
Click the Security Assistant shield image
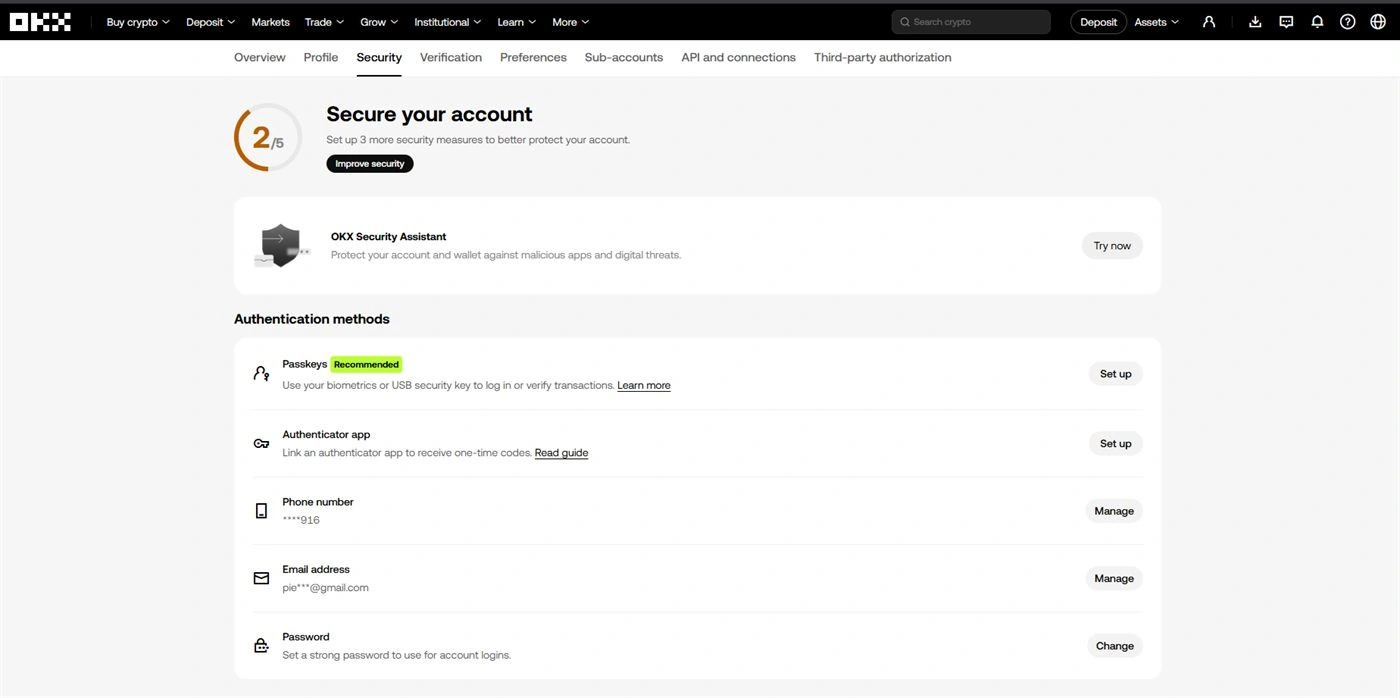[x=282, y=246]
